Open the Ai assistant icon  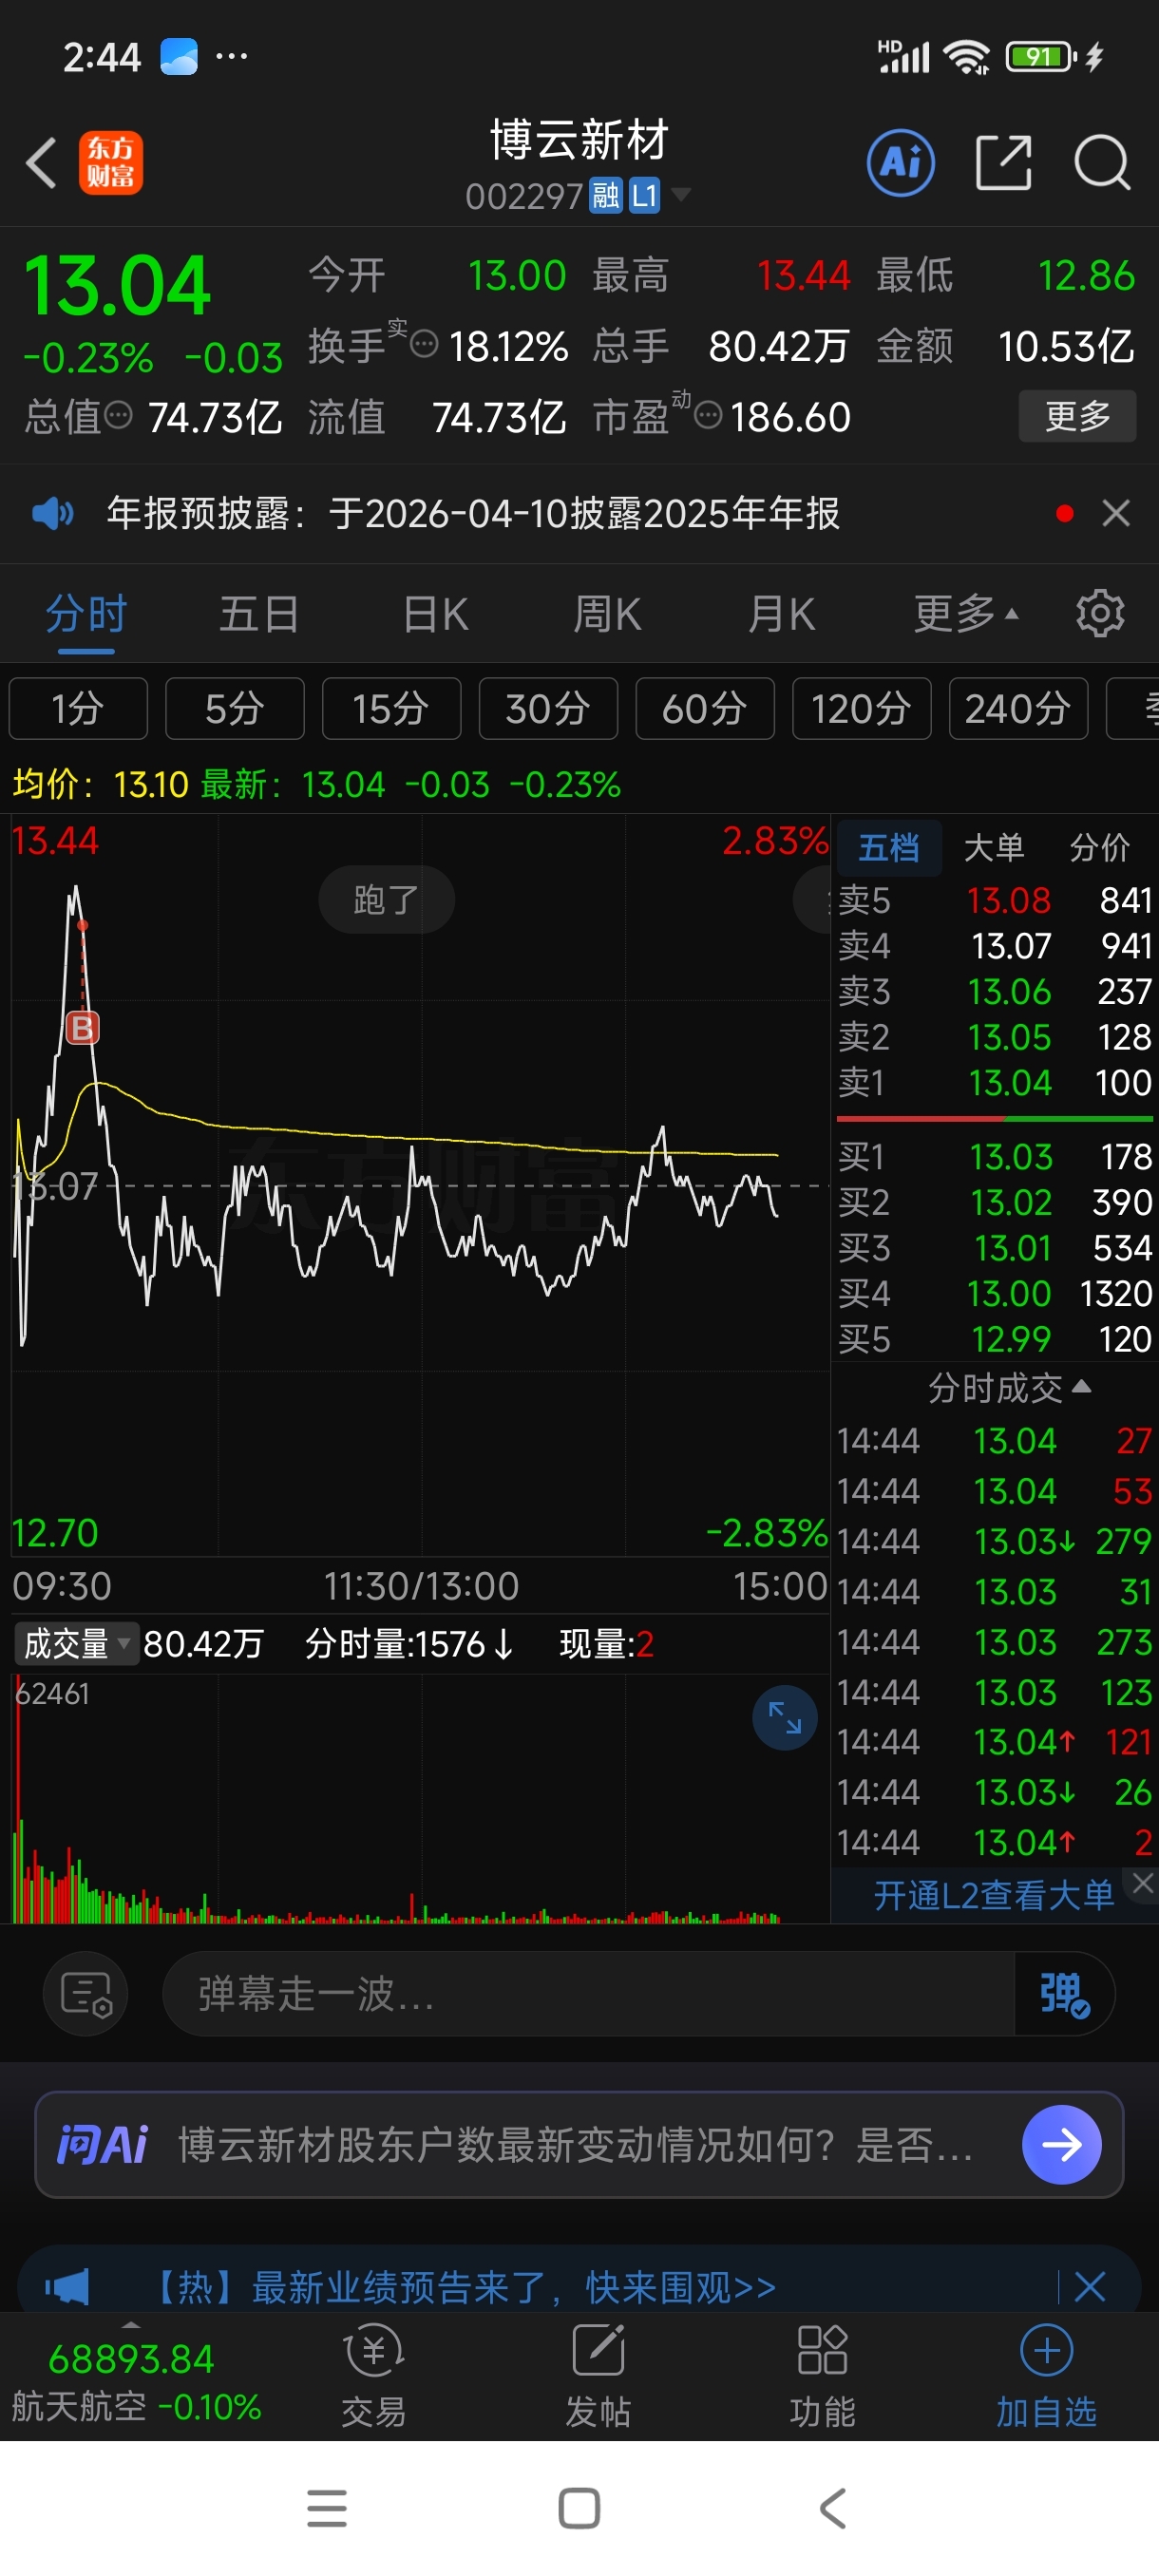click(x=901, y=162)
